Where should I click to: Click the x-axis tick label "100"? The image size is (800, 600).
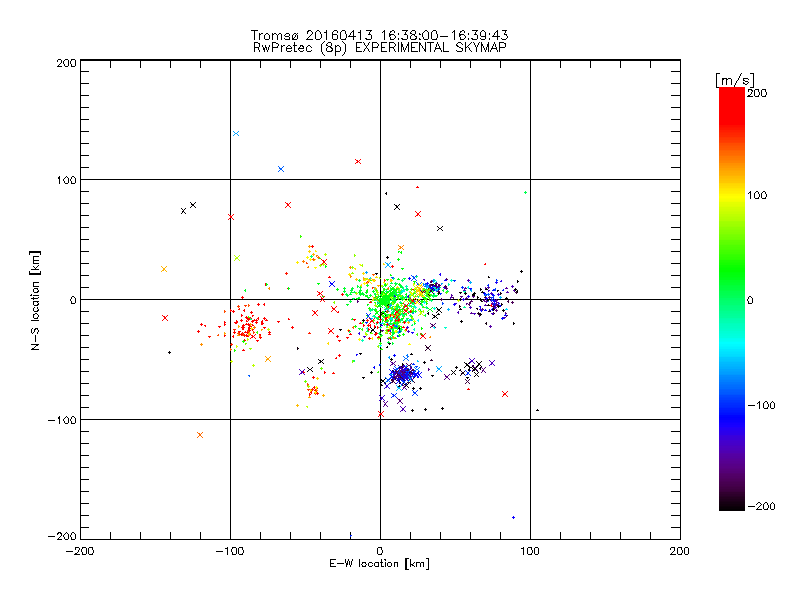[x=530, y=552]
